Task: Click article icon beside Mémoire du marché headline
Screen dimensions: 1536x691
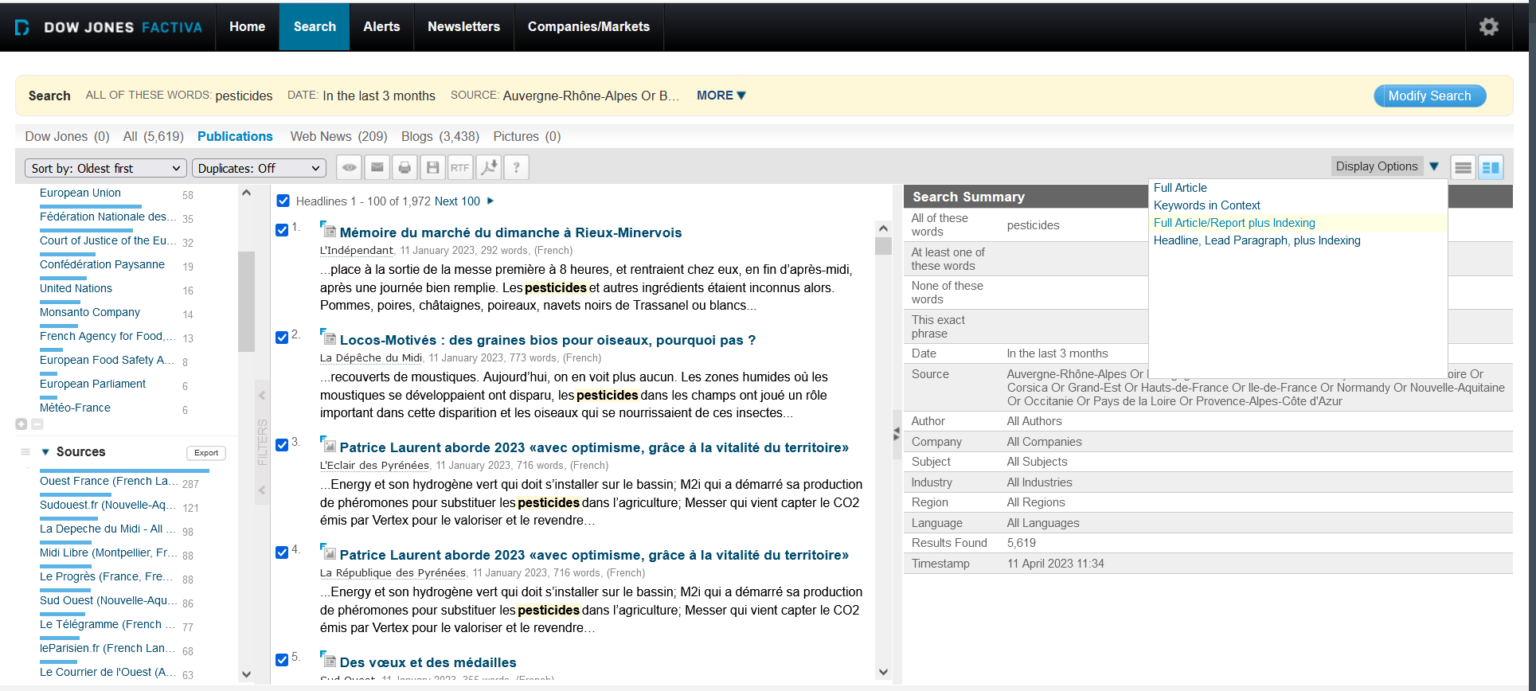Action: (328, 232)
